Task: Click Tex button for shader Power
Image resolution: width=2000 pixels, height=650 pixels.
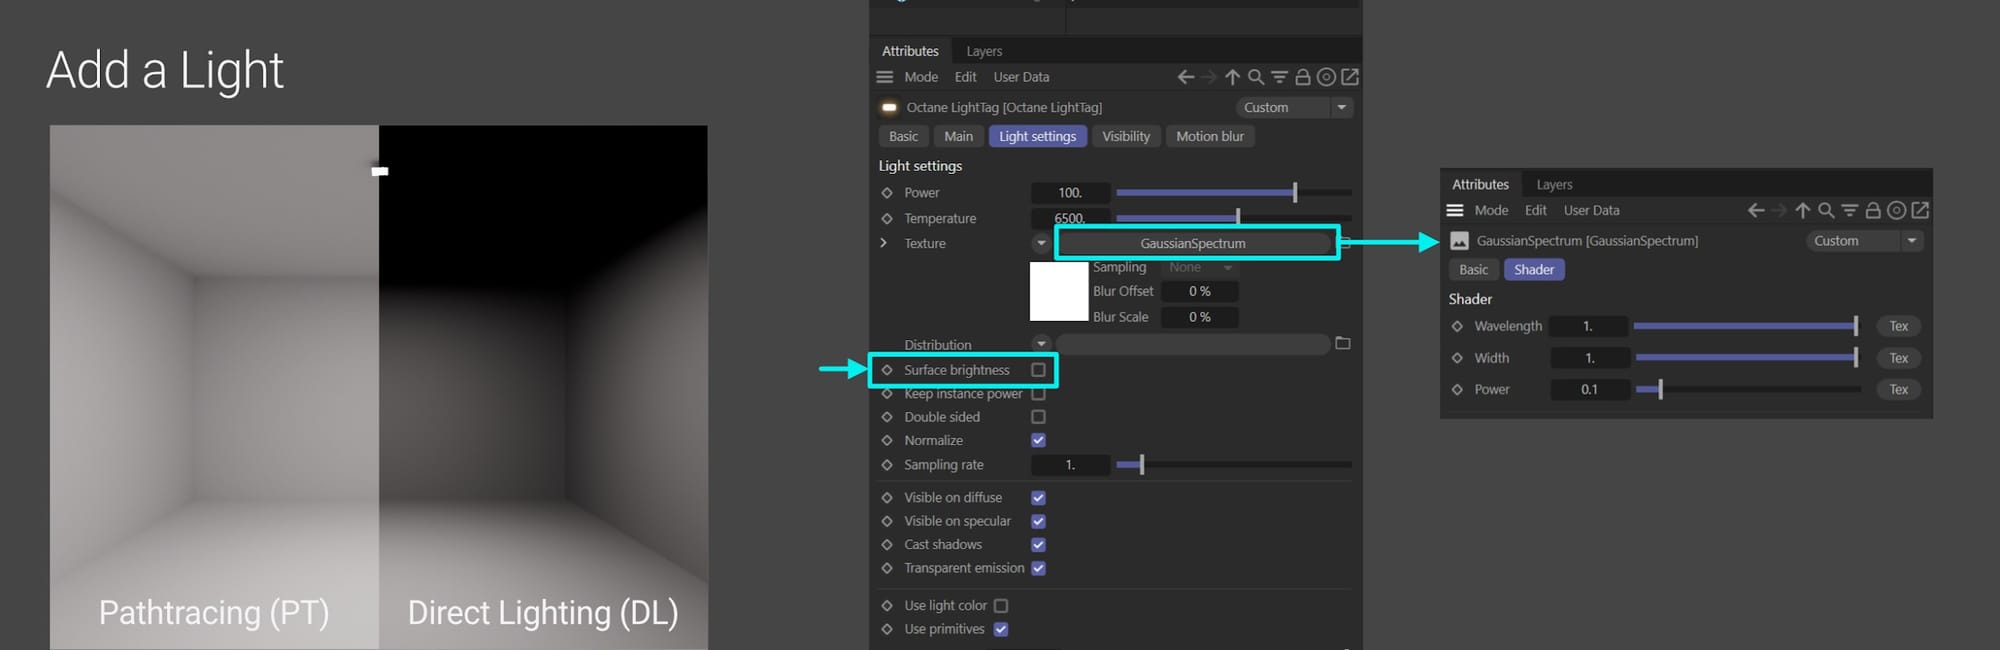Action: pyautogui.click(x=1898, y=390)
